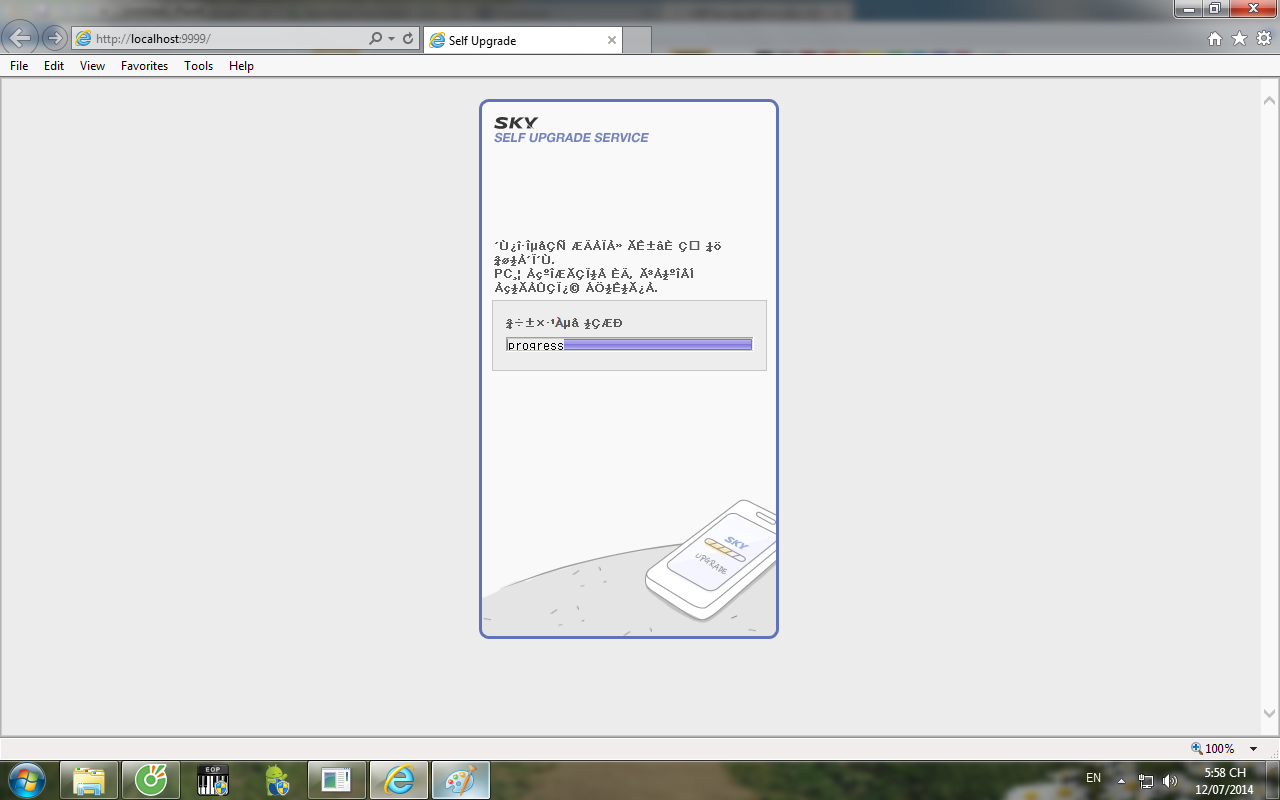This screenshot has height=800, width=1280.
Task: Click the address bar URL localhost:9999
Action: (154, 39)
